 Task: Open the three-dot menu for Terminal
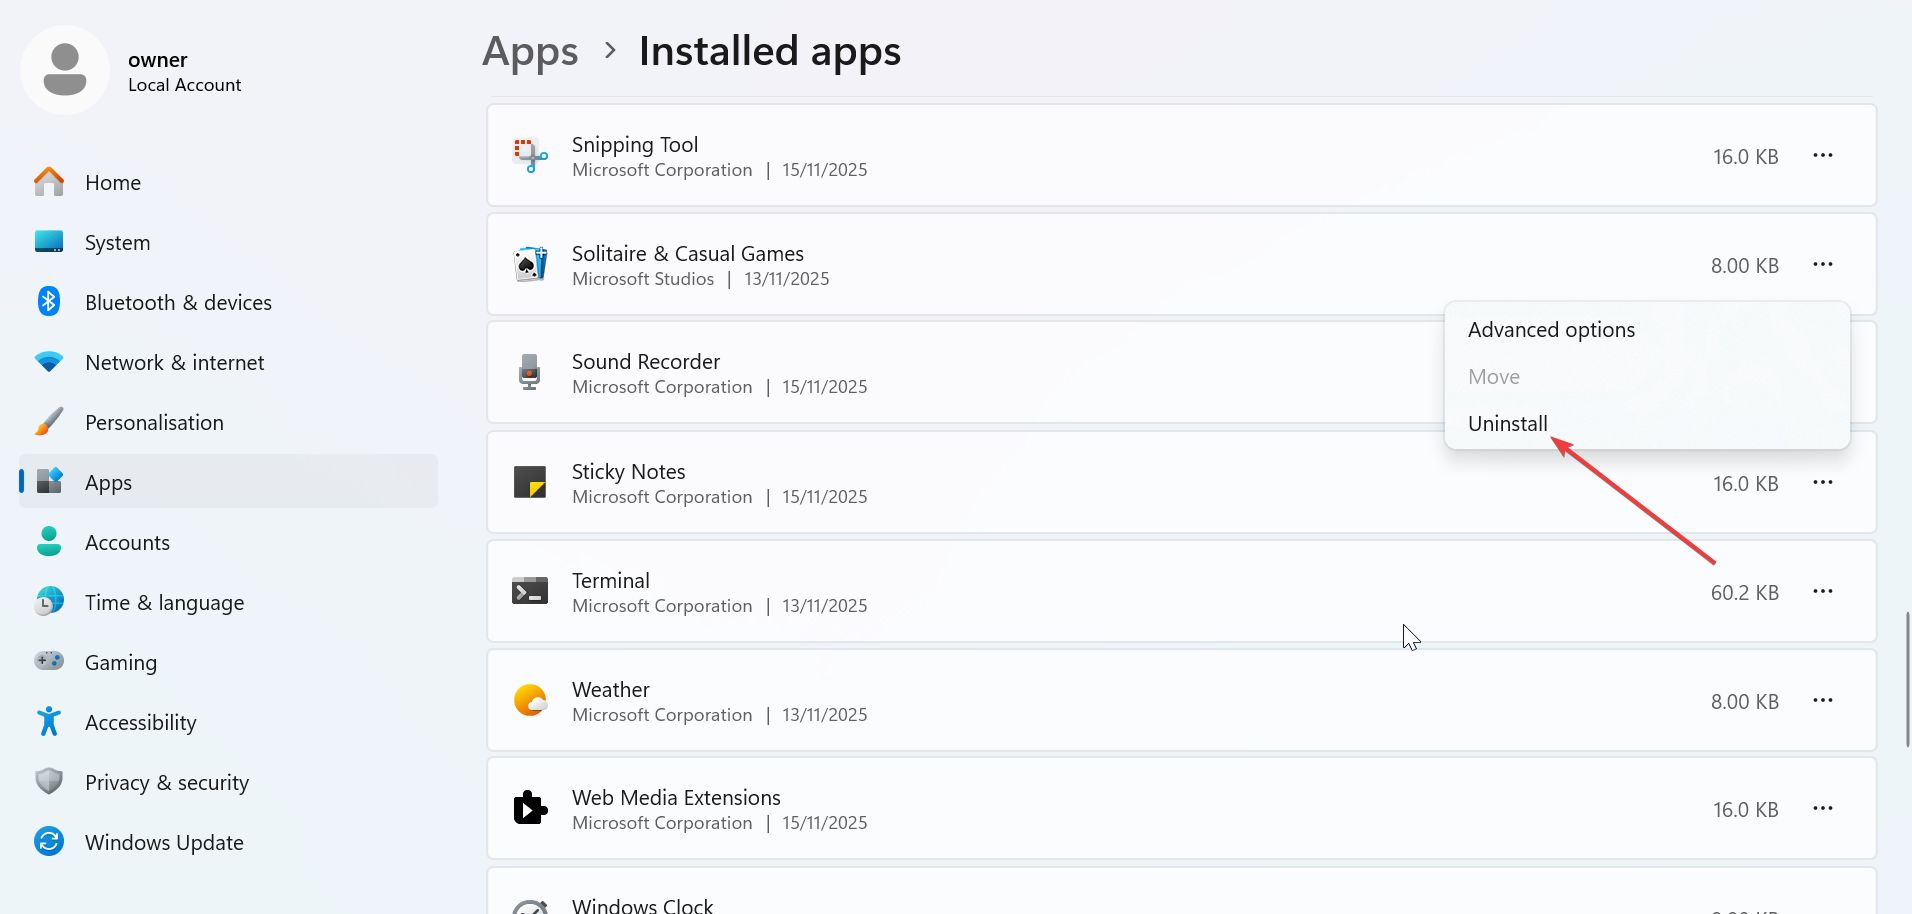[x=1822, y=591]
